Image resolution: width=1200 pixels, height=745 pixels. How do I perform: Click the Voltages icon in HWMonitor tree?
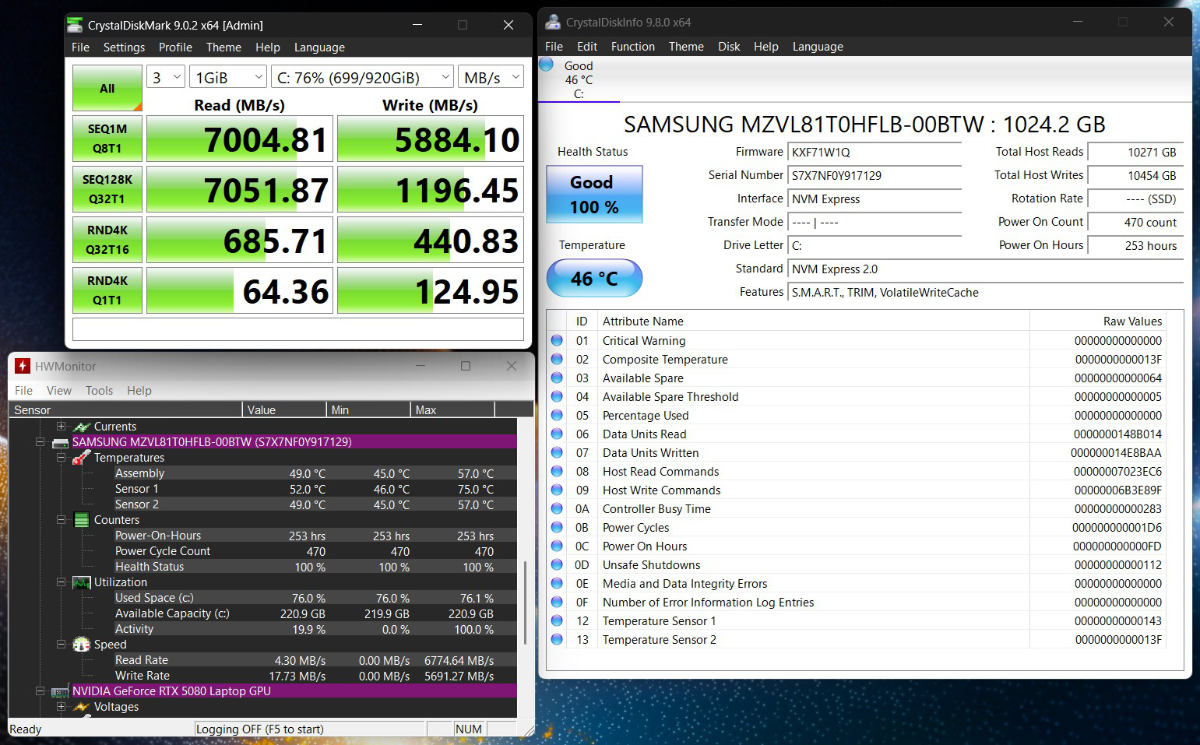(x=81, y=707)
